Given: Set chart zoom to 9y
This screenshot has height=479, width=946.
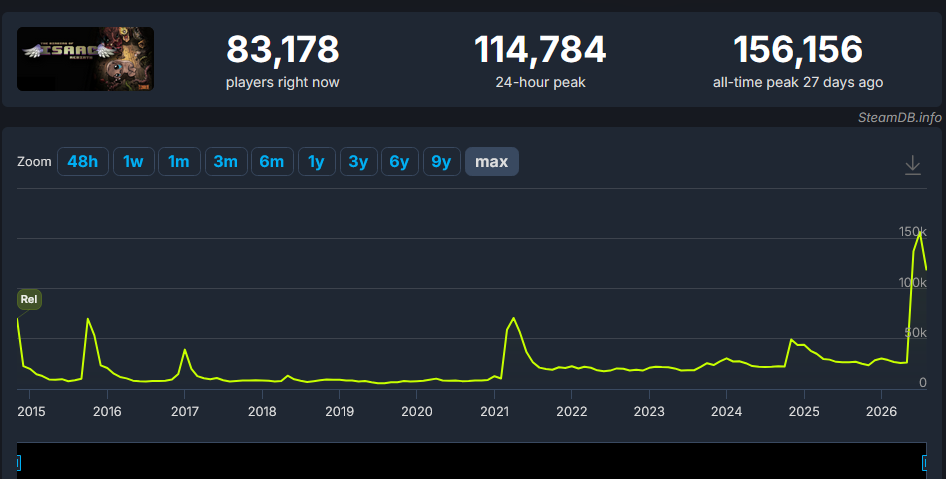Looking at the screenshot, I should click(x=442, y=162).
